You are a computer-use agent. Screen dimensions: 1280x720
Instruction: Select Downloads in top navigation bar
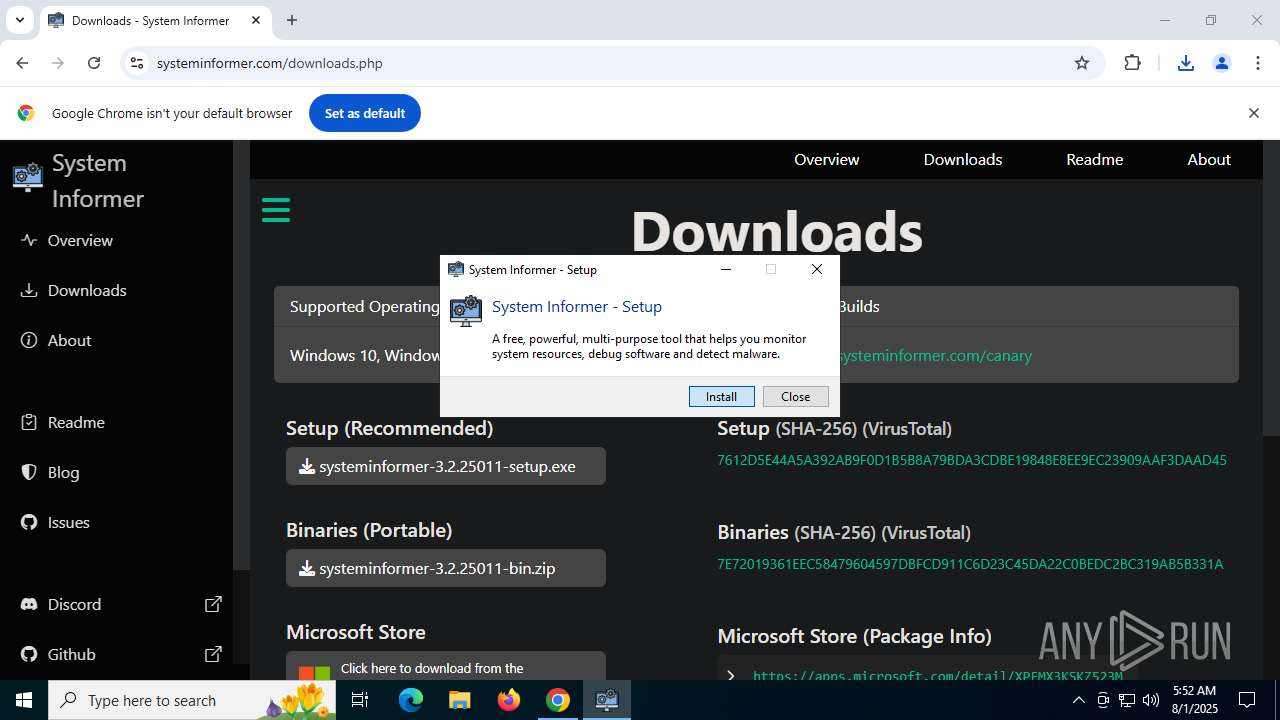pyautogui.click(x=963, y=159)
